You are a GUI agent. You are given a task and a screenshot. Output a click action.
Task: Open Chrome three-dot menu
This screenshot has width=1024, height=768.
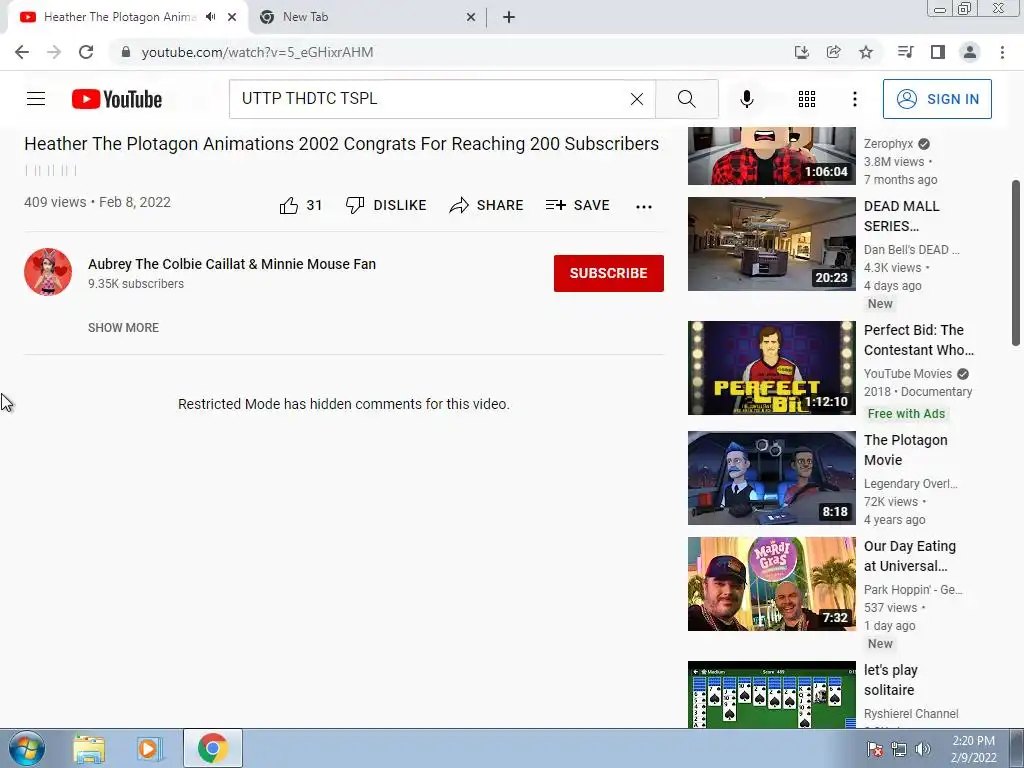1002,52
